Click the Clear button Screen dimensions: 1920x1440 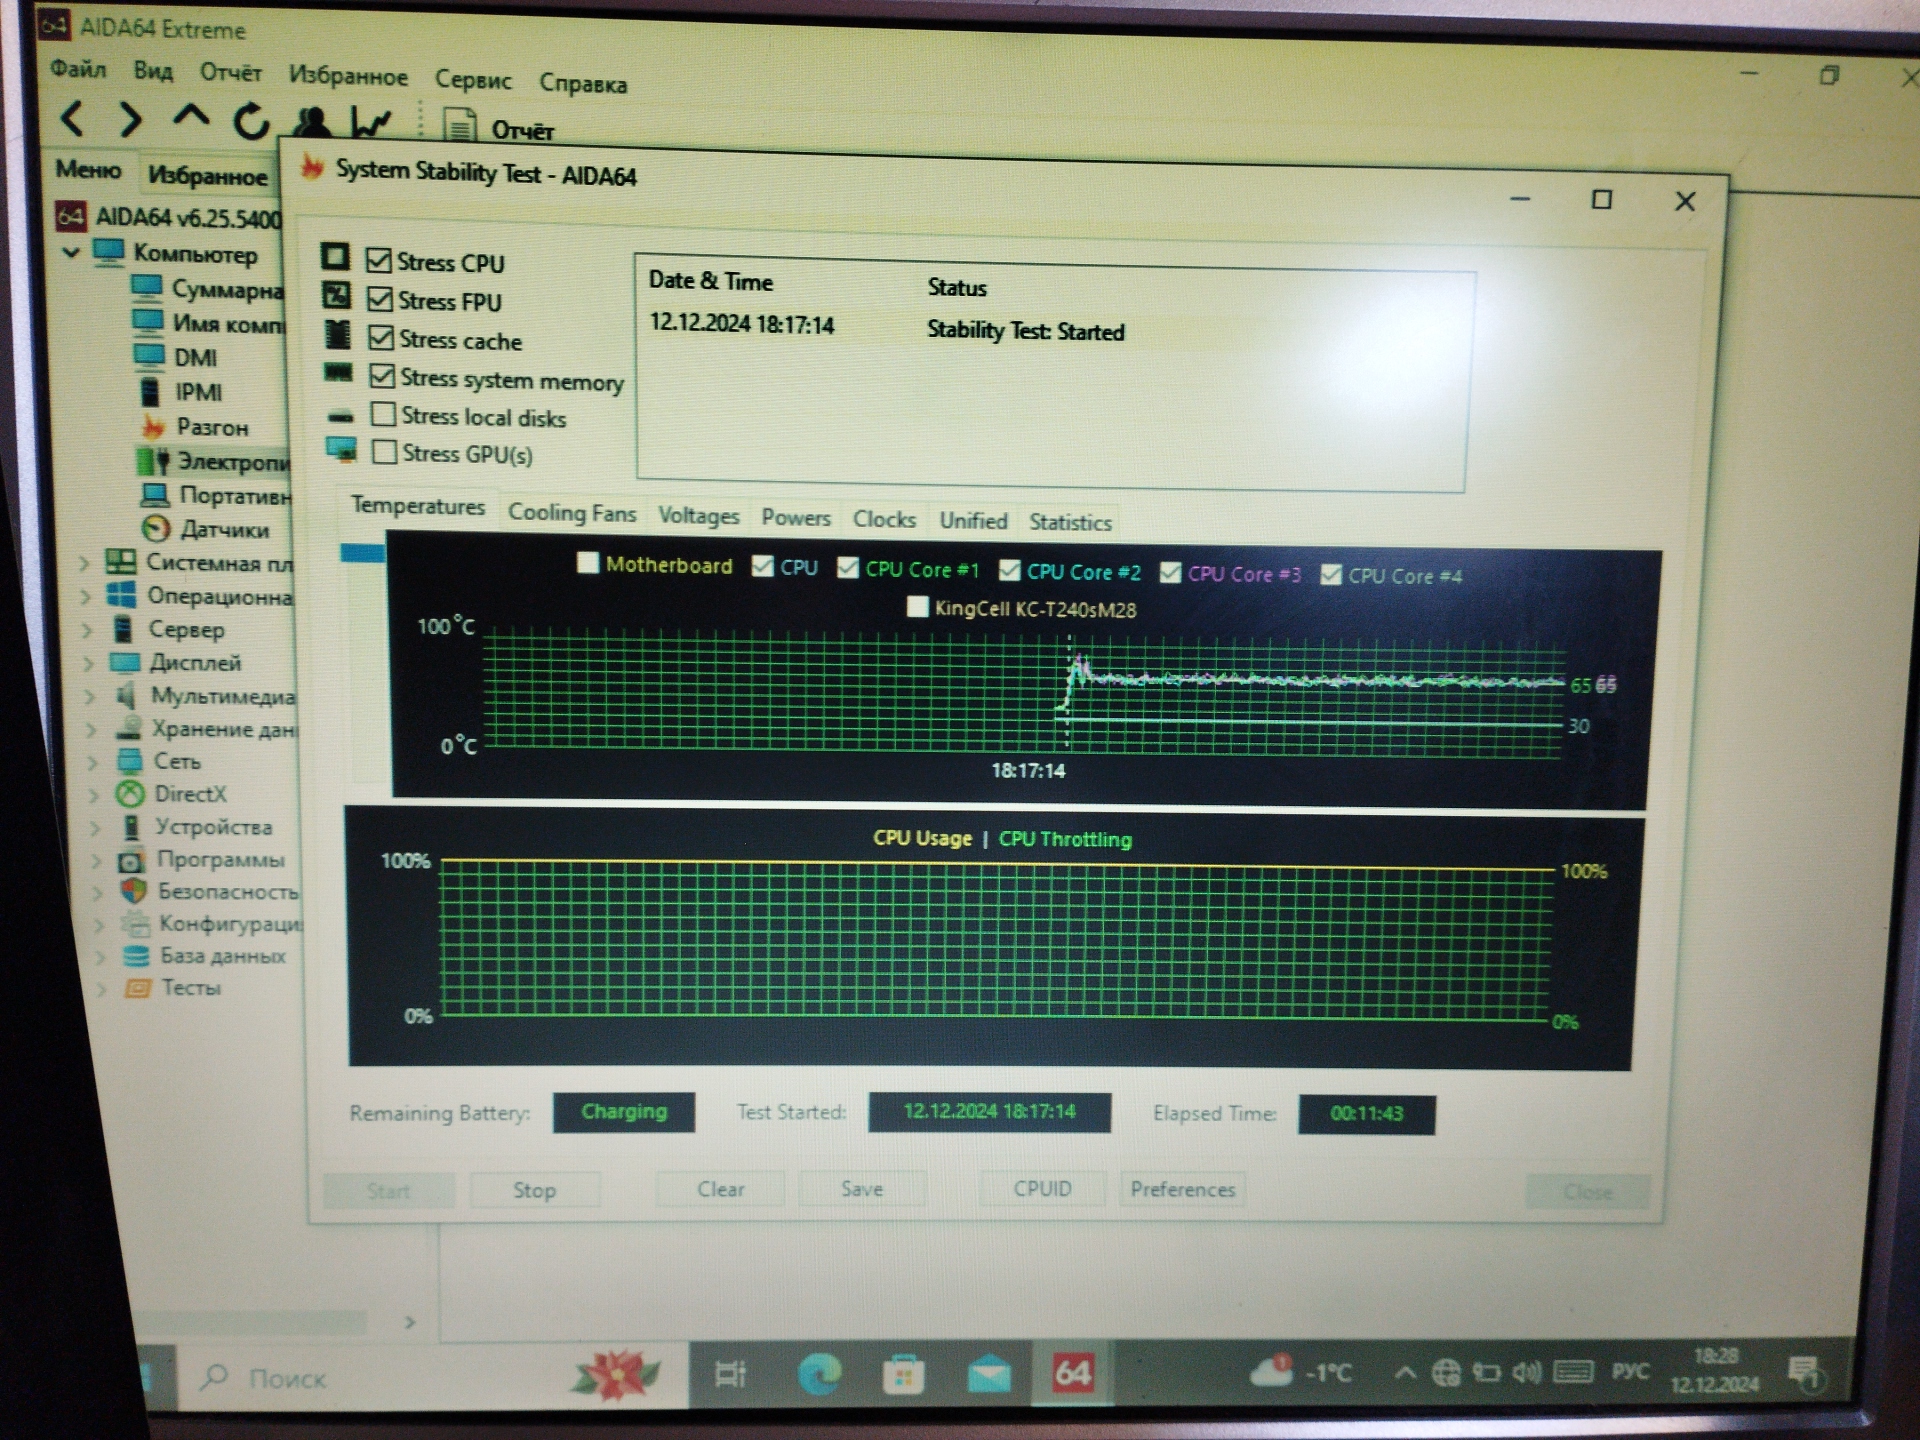[721, 1189]
